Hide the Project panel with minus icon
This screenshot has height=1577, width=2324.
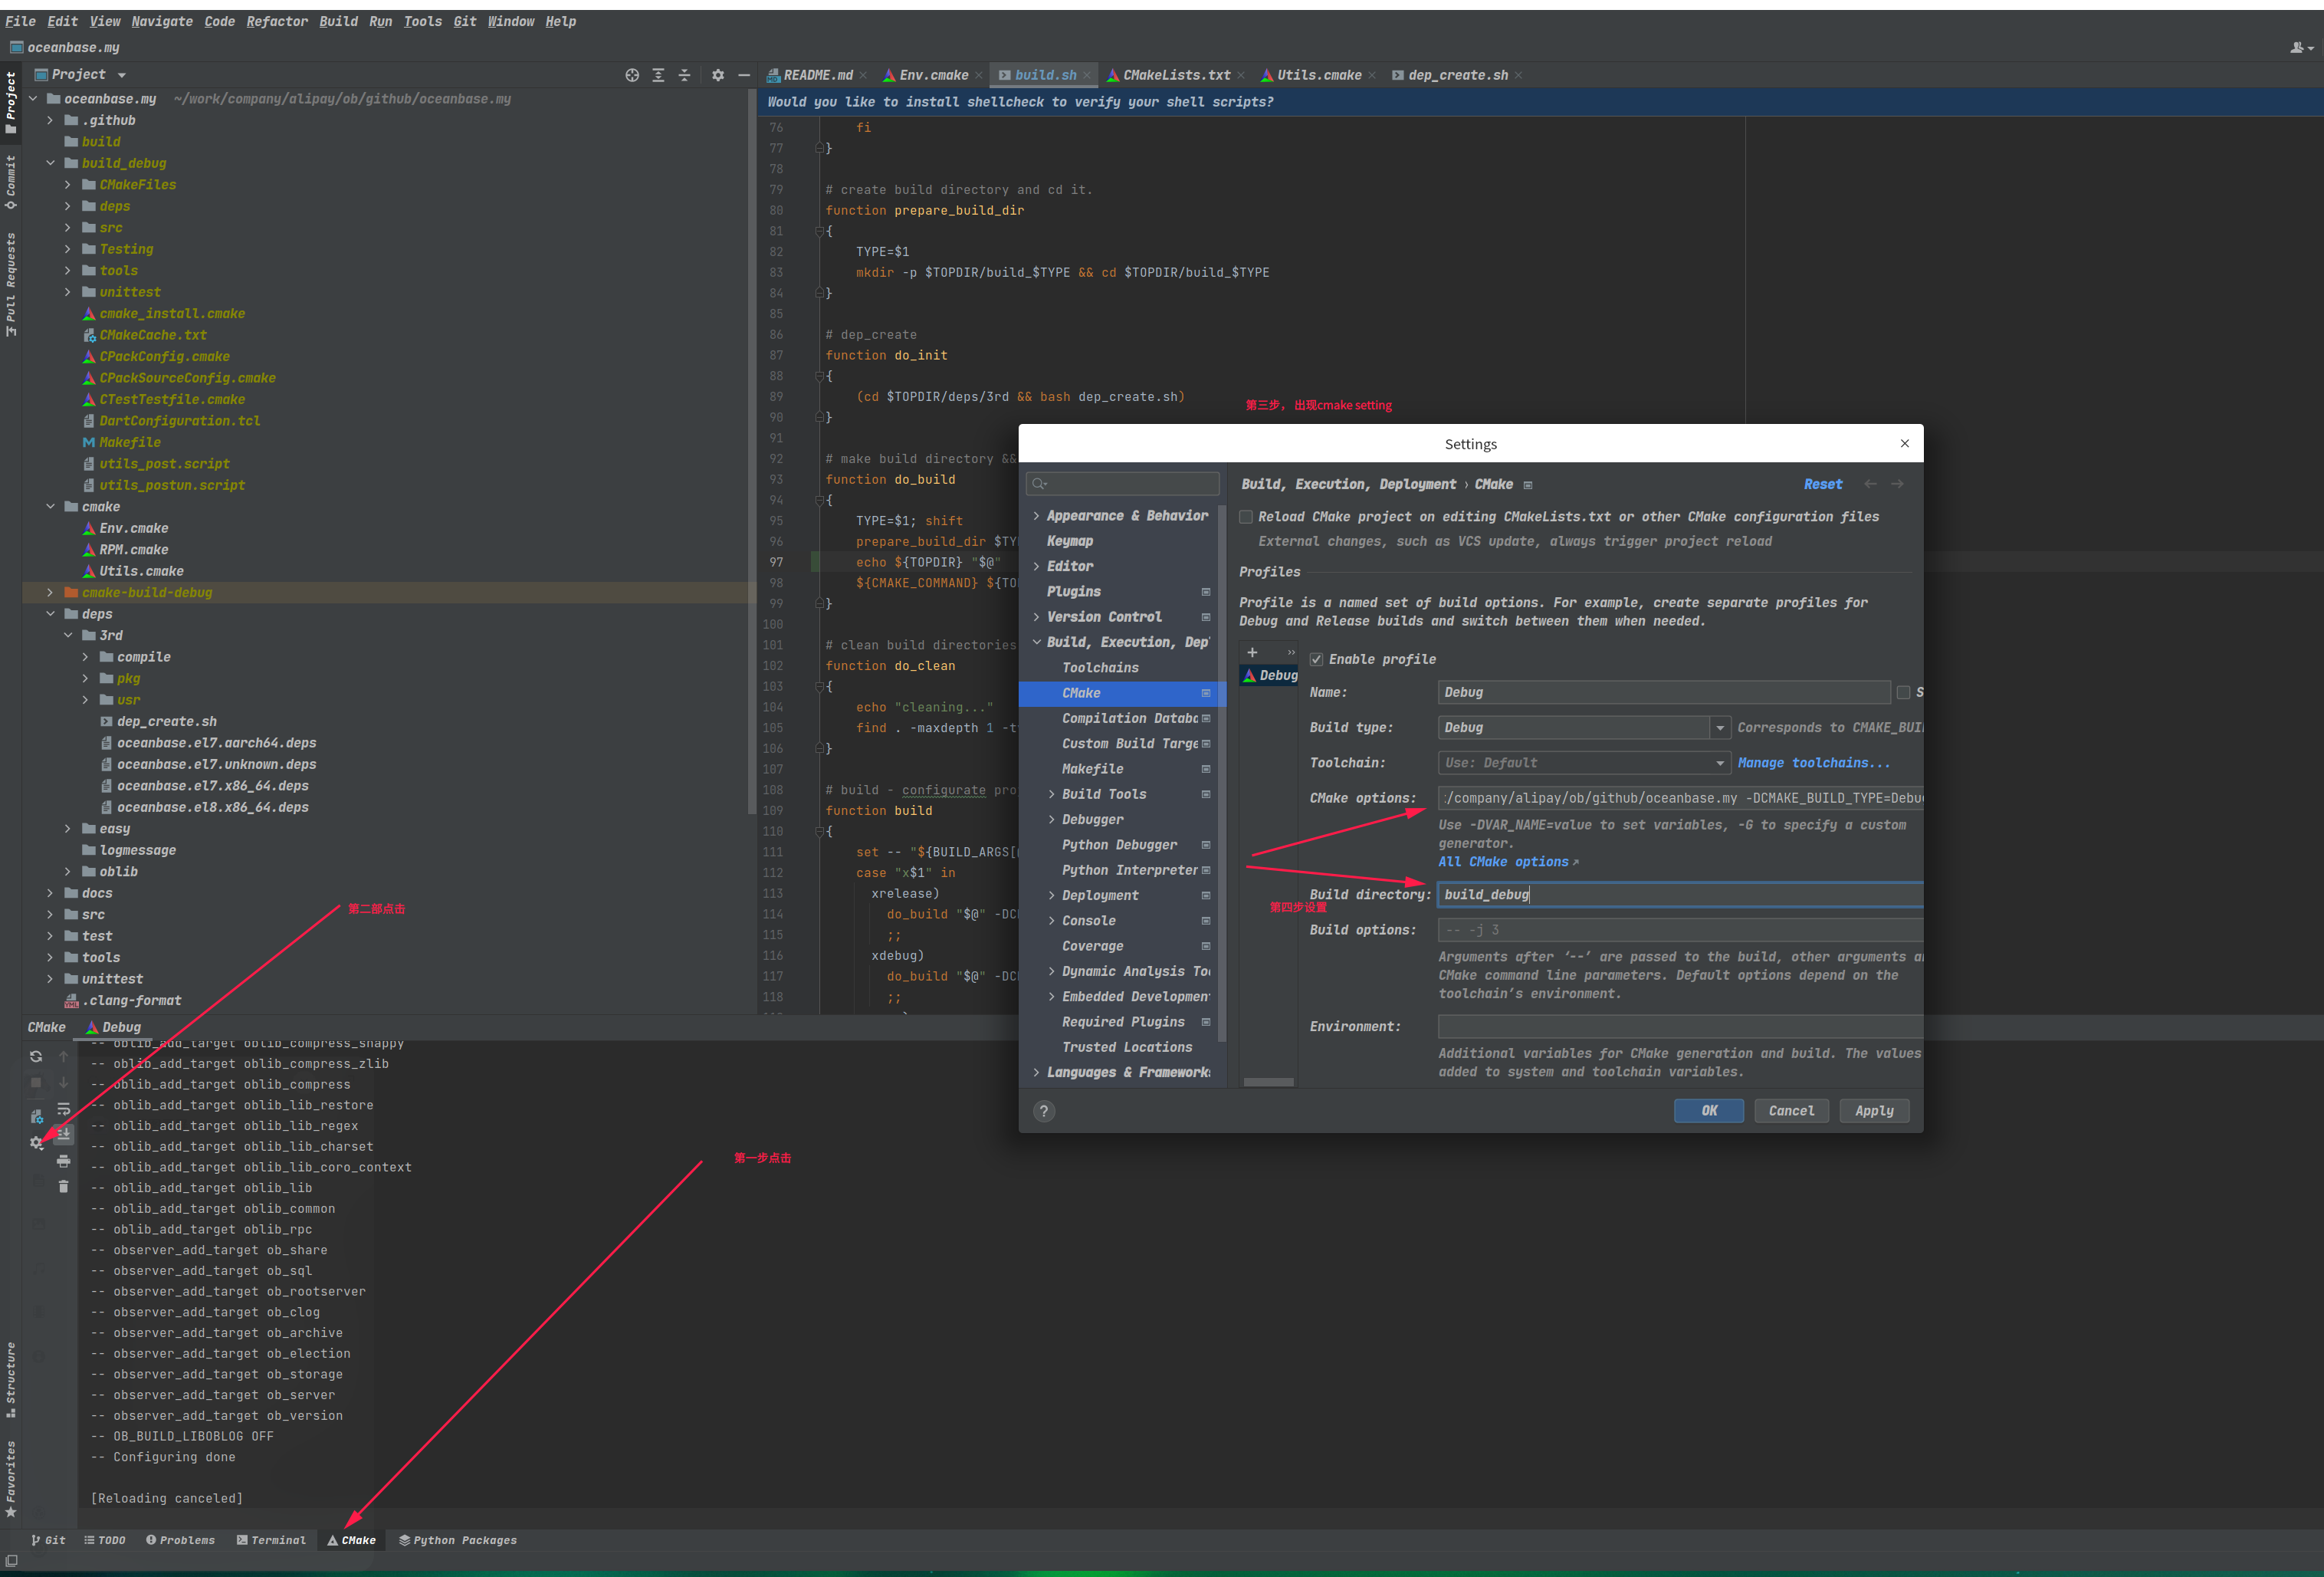(743, 75)
